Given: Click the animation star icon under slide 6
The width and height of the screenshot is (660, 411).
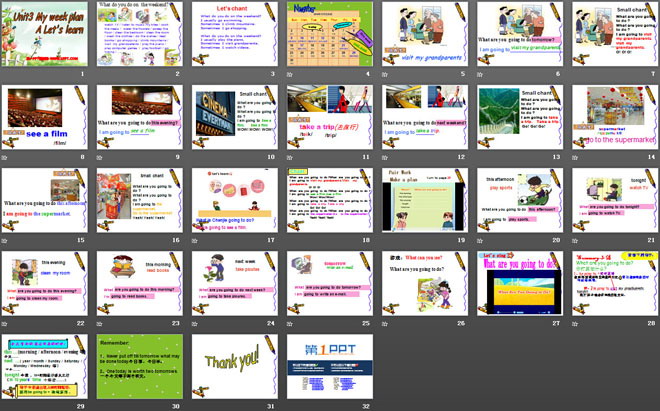Looking at the screenshot, I should [480, 75].
